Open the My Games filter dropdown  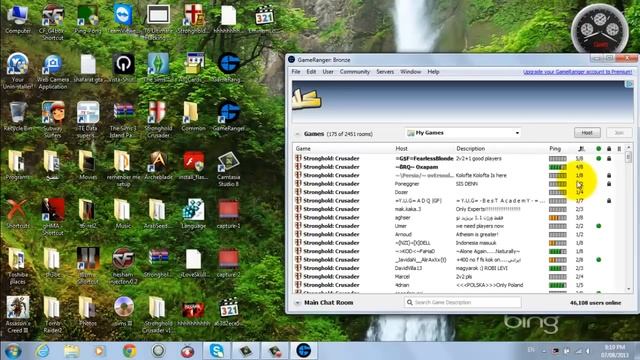coord(463,133)
